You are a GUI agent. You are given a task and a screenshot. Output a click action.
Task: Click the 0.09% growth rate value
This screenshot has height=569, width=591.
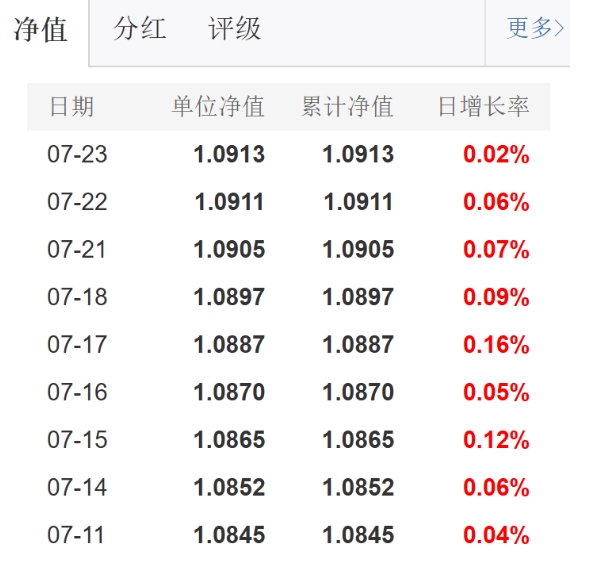pos(496,297)
